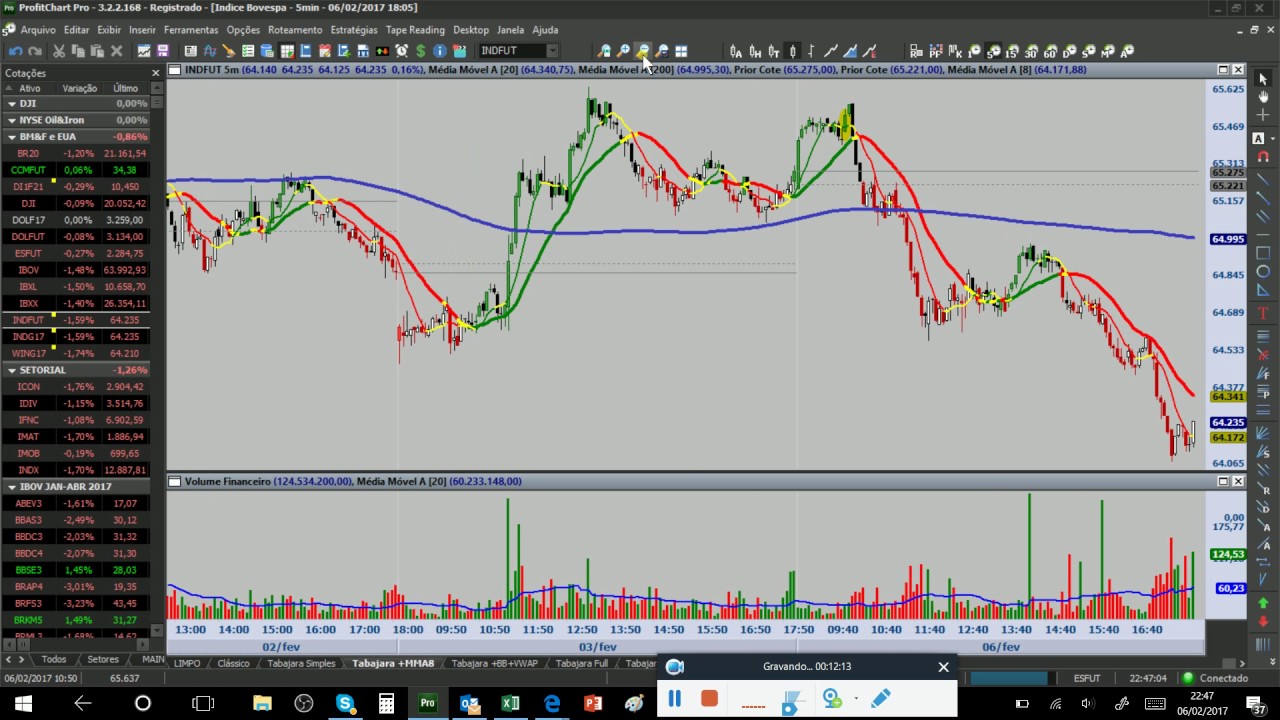Image resolution: width=1280 pixels, height=720 pixels.
Task: Open the Ferramentas menu
Action: (191, 30)
